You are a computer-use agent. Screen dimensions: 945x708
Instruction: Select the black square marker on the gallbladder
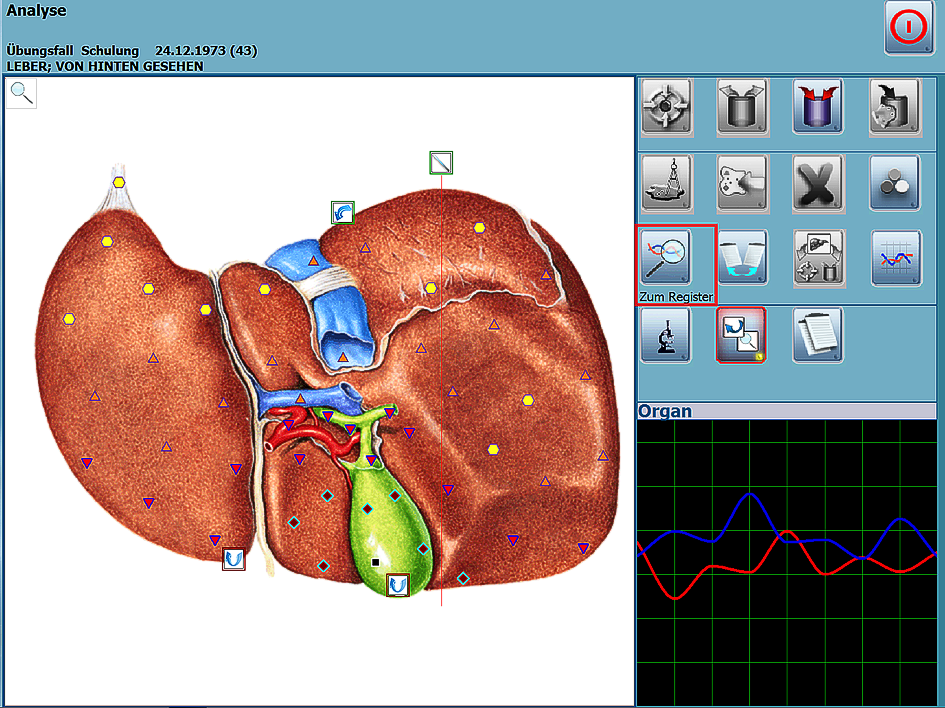(375, 562)
